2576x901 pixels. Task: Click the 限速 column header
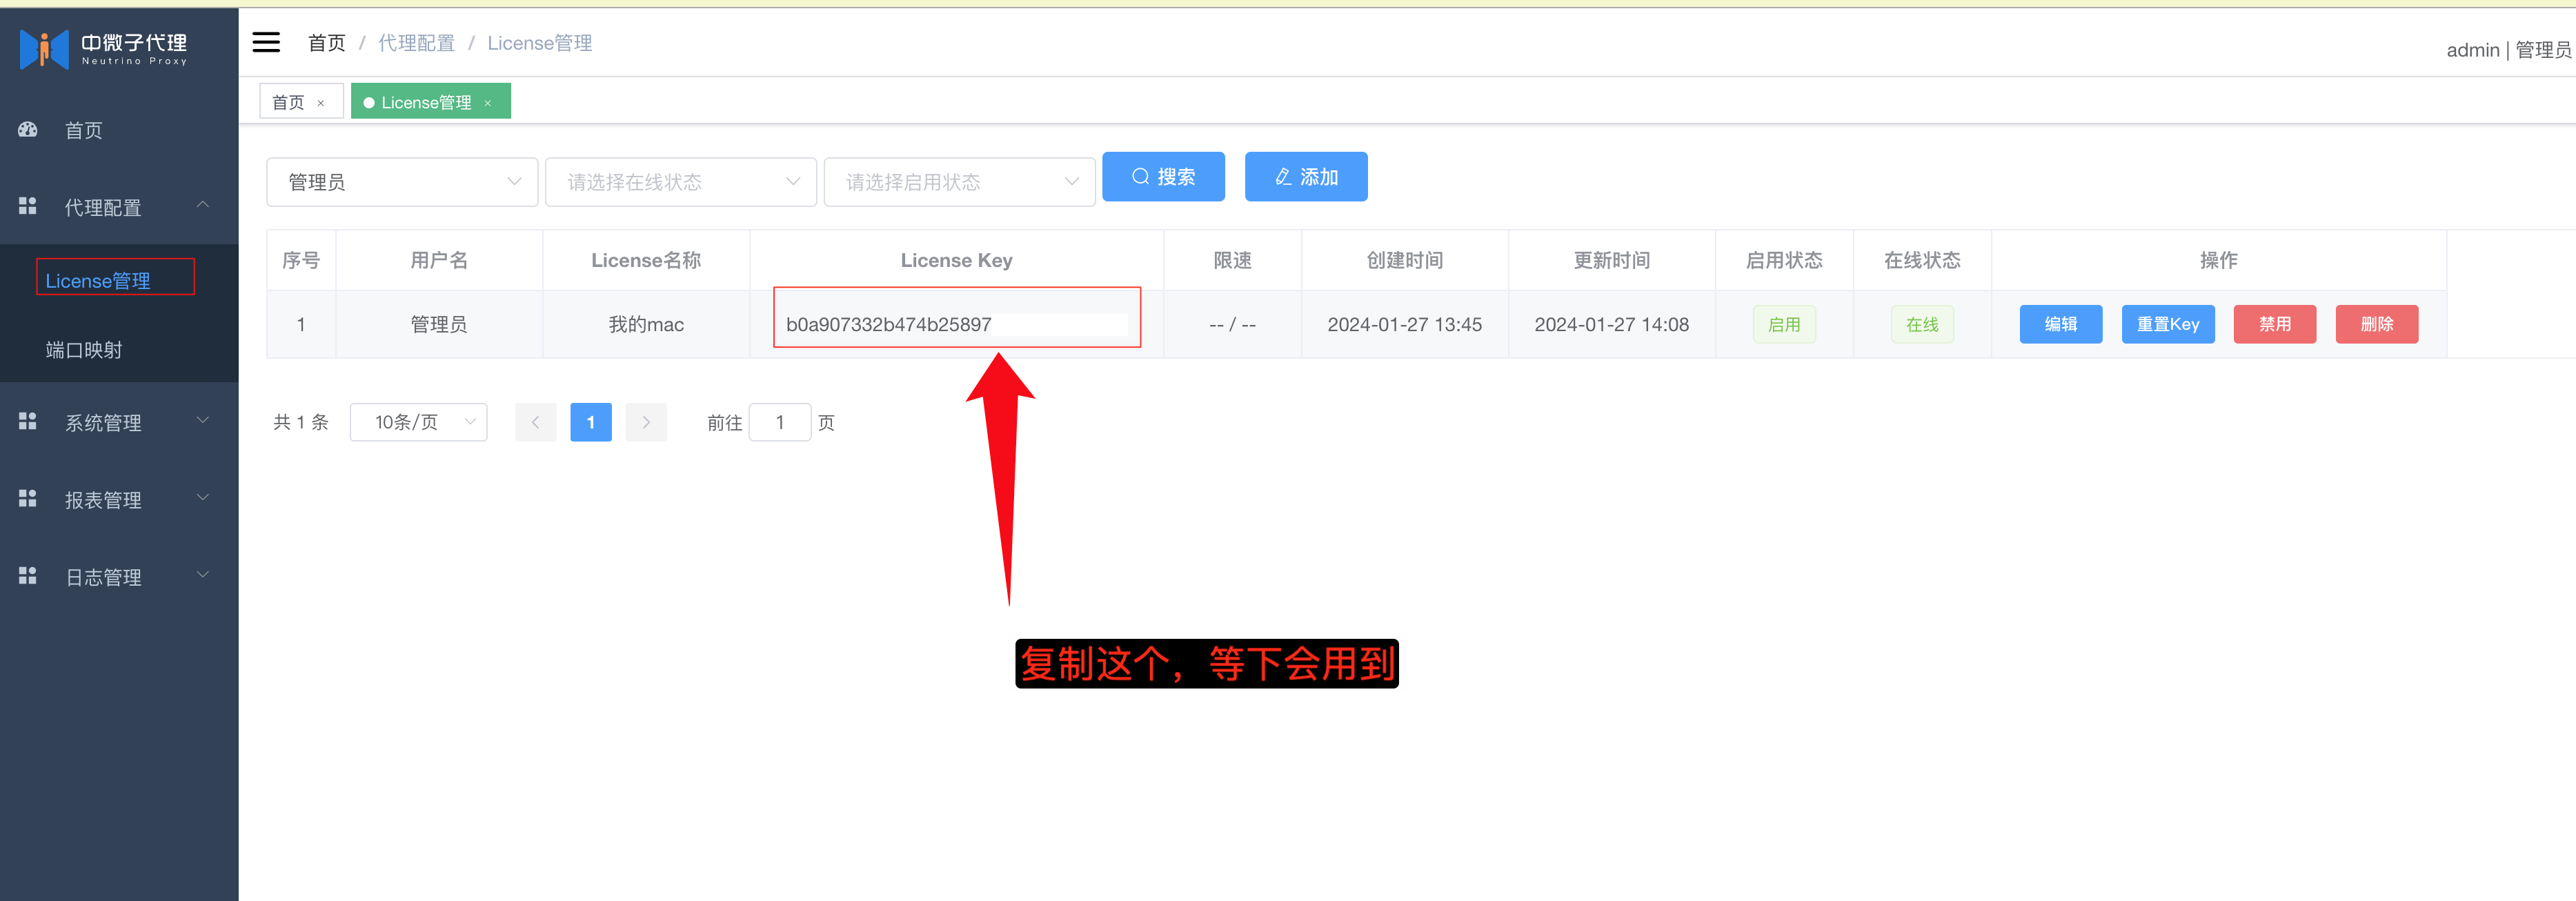(1232, 260)
